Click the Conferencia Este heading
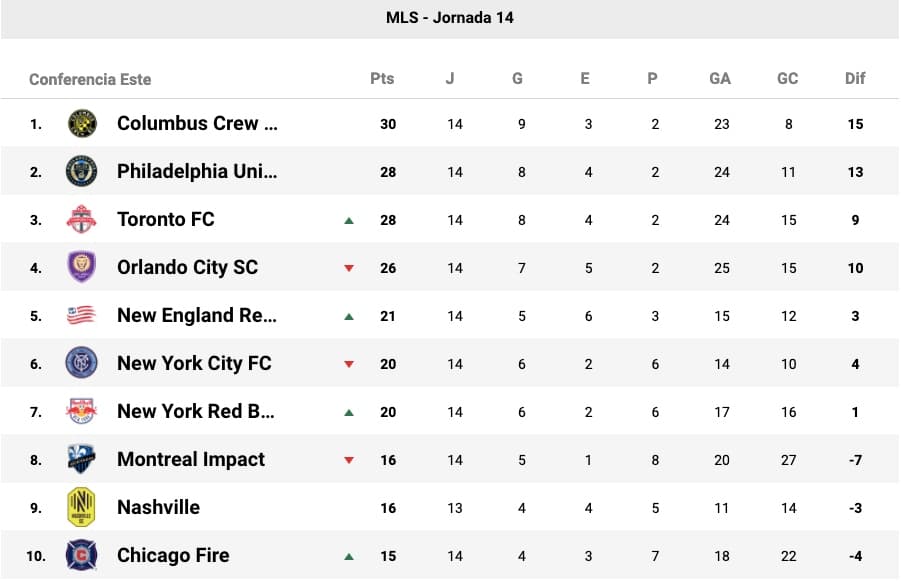Image resolution: width=901 pixels, height=582 pixels. click(x=90, y=79)
